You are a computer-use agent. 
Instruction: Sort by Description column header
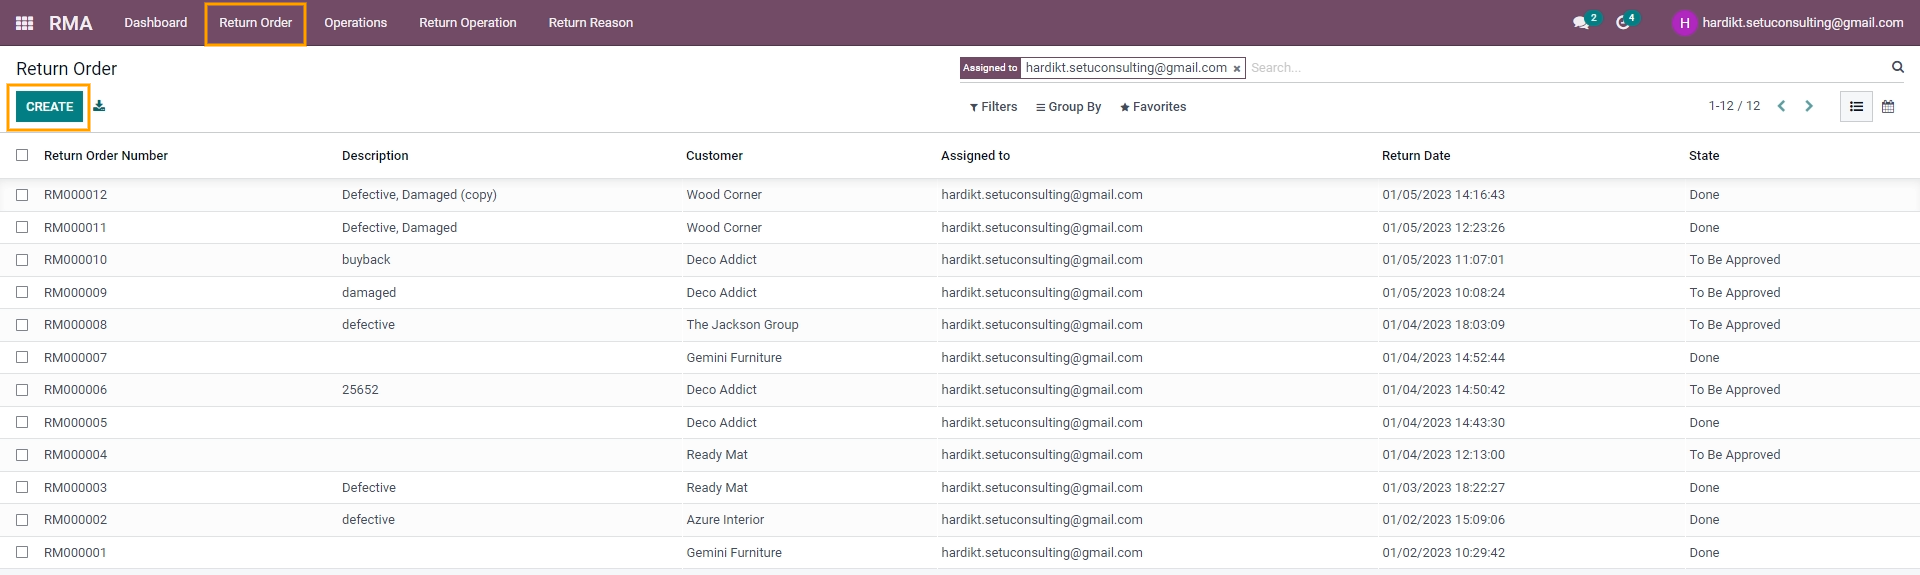(x=375, y=156)
